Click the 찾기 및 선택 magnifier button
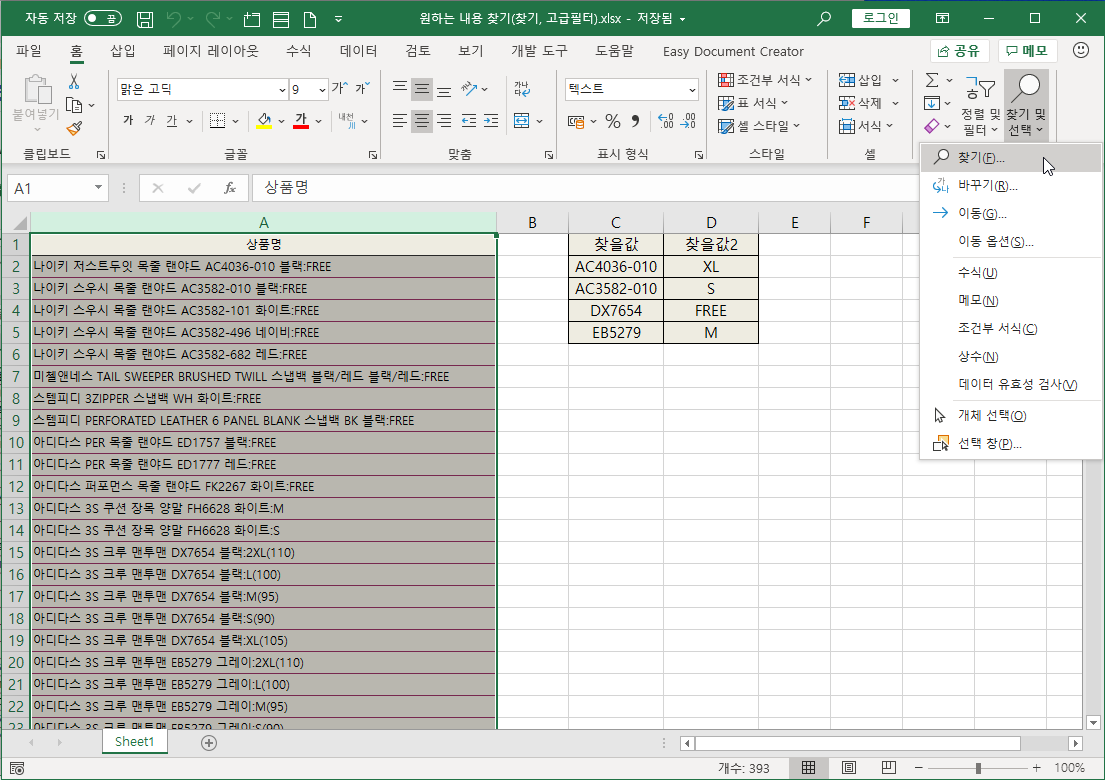 point(1026,105)
